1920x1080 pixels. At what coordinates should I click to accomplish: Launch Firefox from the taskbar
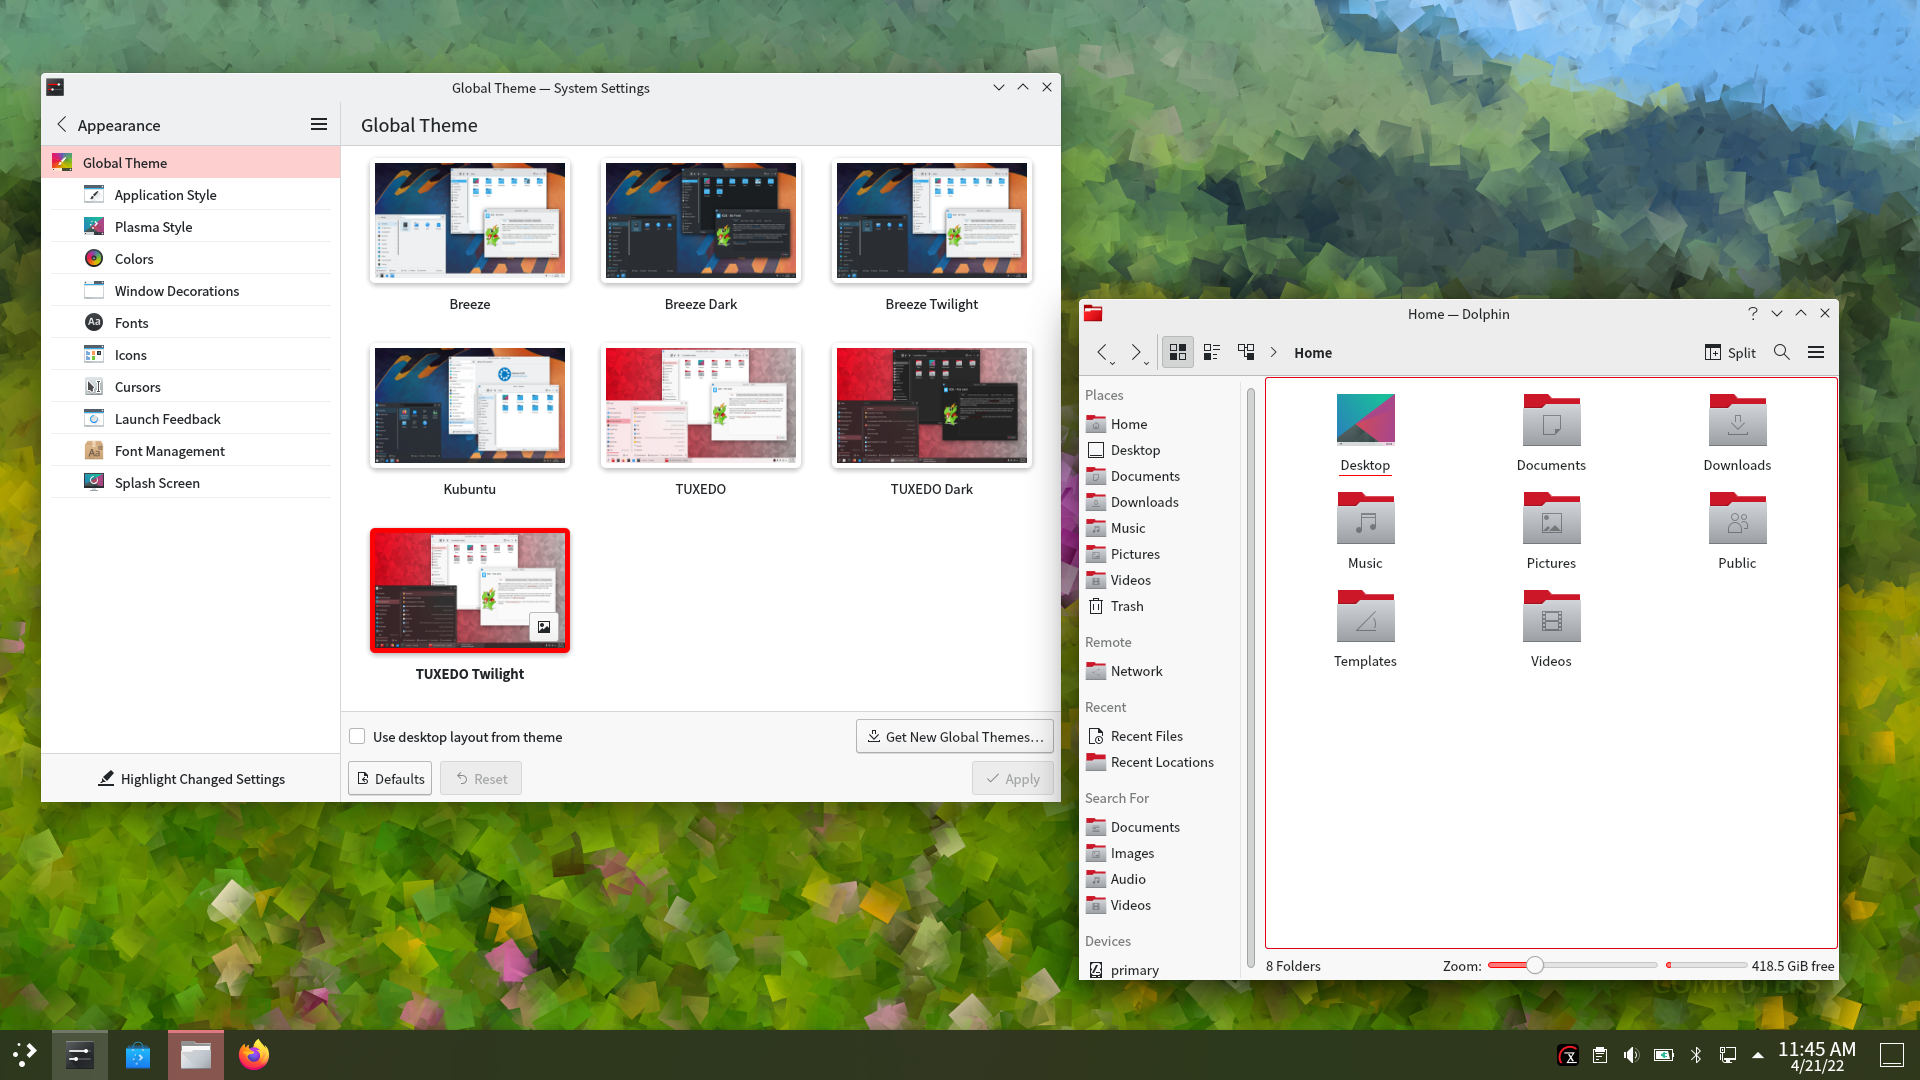tap(254, 1055)
